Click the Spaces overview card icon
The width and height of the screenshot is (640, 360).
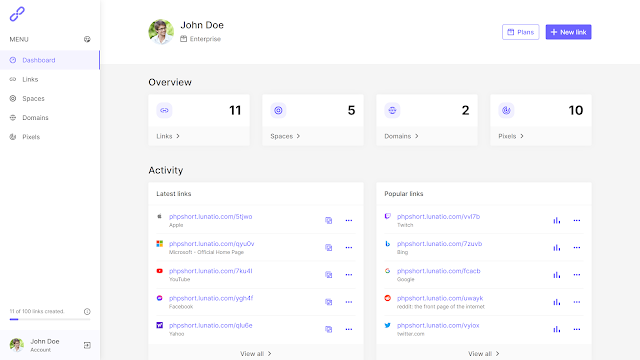(x=278, y=110)
